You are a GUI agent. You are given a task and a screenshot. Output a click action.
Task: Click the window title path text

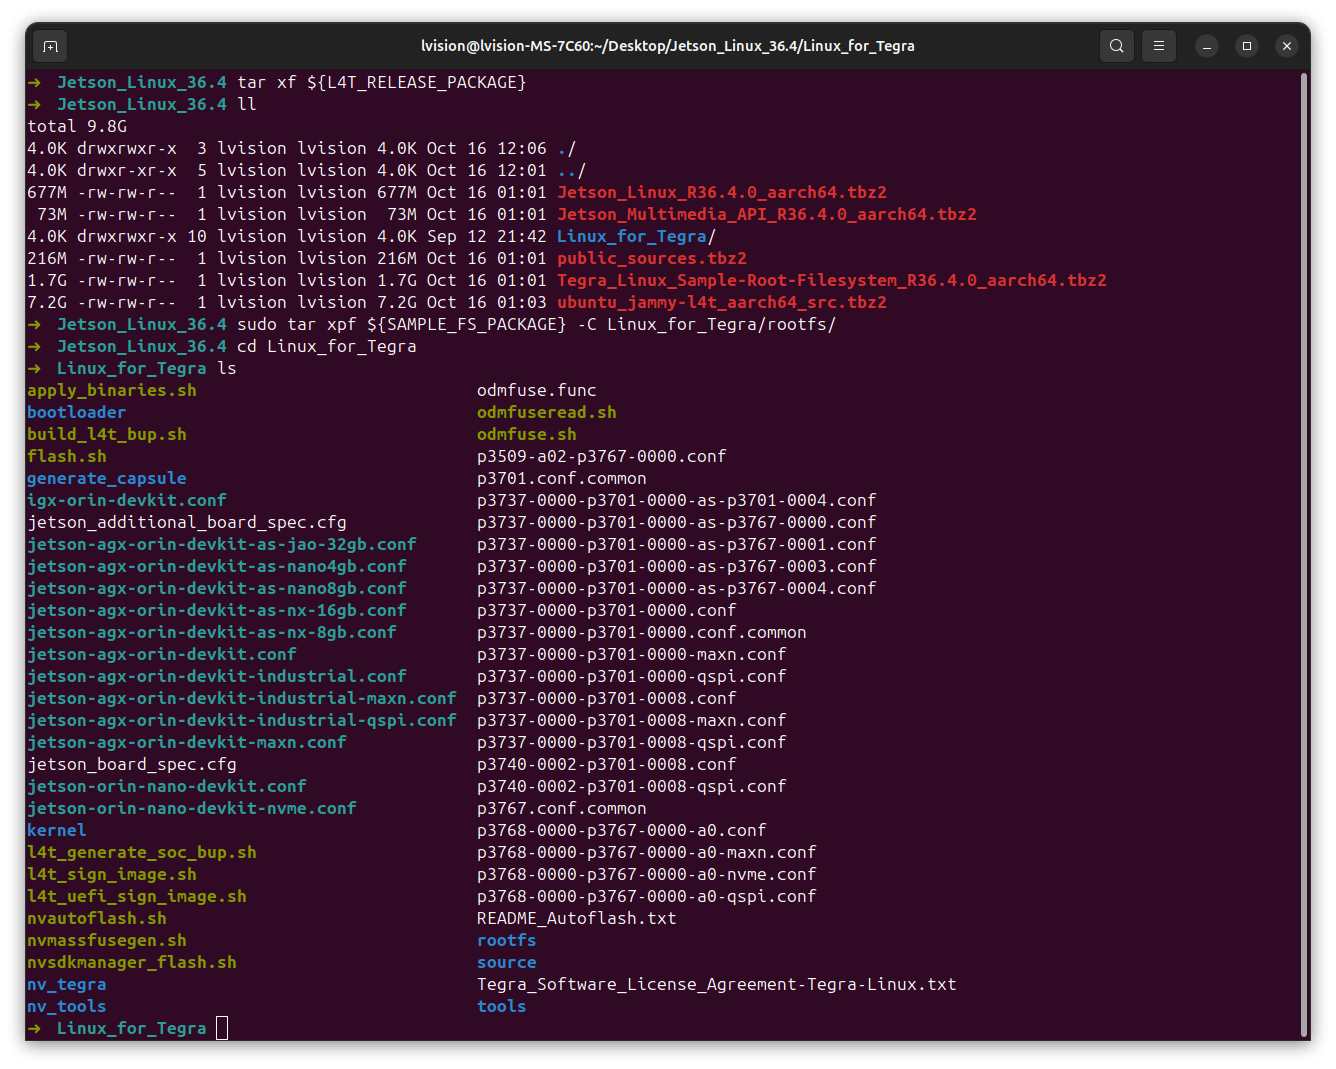click(668, 46)
